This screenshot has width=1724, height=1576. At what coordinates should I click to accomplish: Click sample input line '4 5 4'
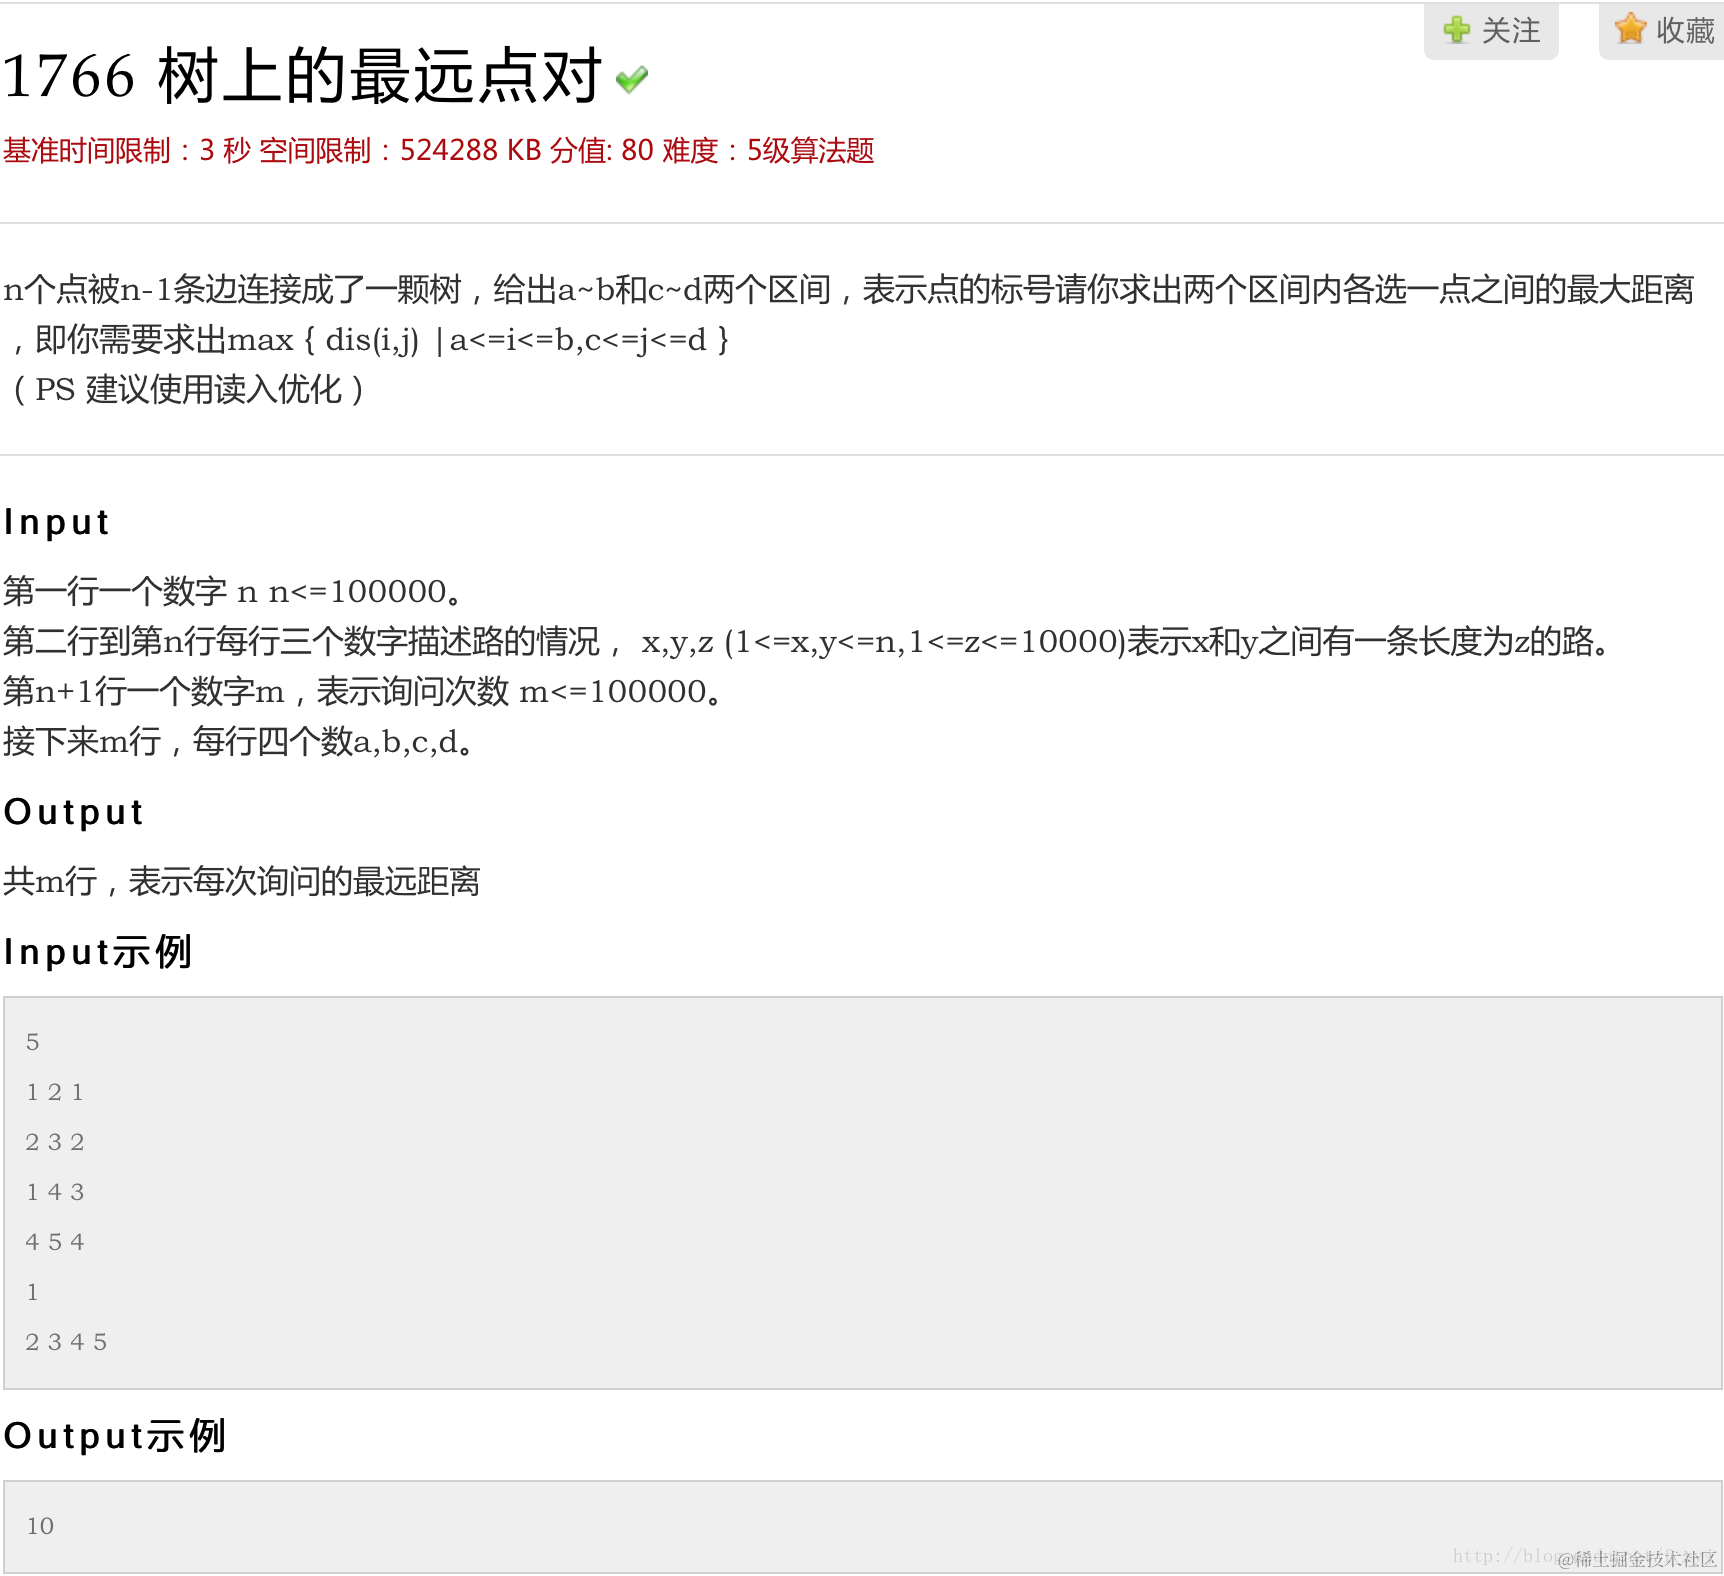click(x=55, y=1242)
